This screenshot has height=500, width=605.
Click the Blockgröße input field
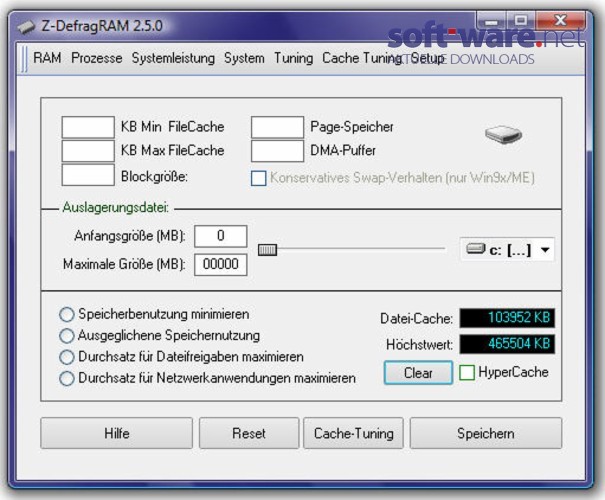point(88,175)
